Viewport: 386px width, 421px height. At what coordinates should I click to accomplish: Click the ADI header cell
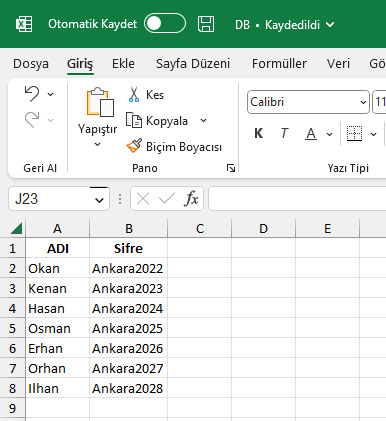pos(58,248)
